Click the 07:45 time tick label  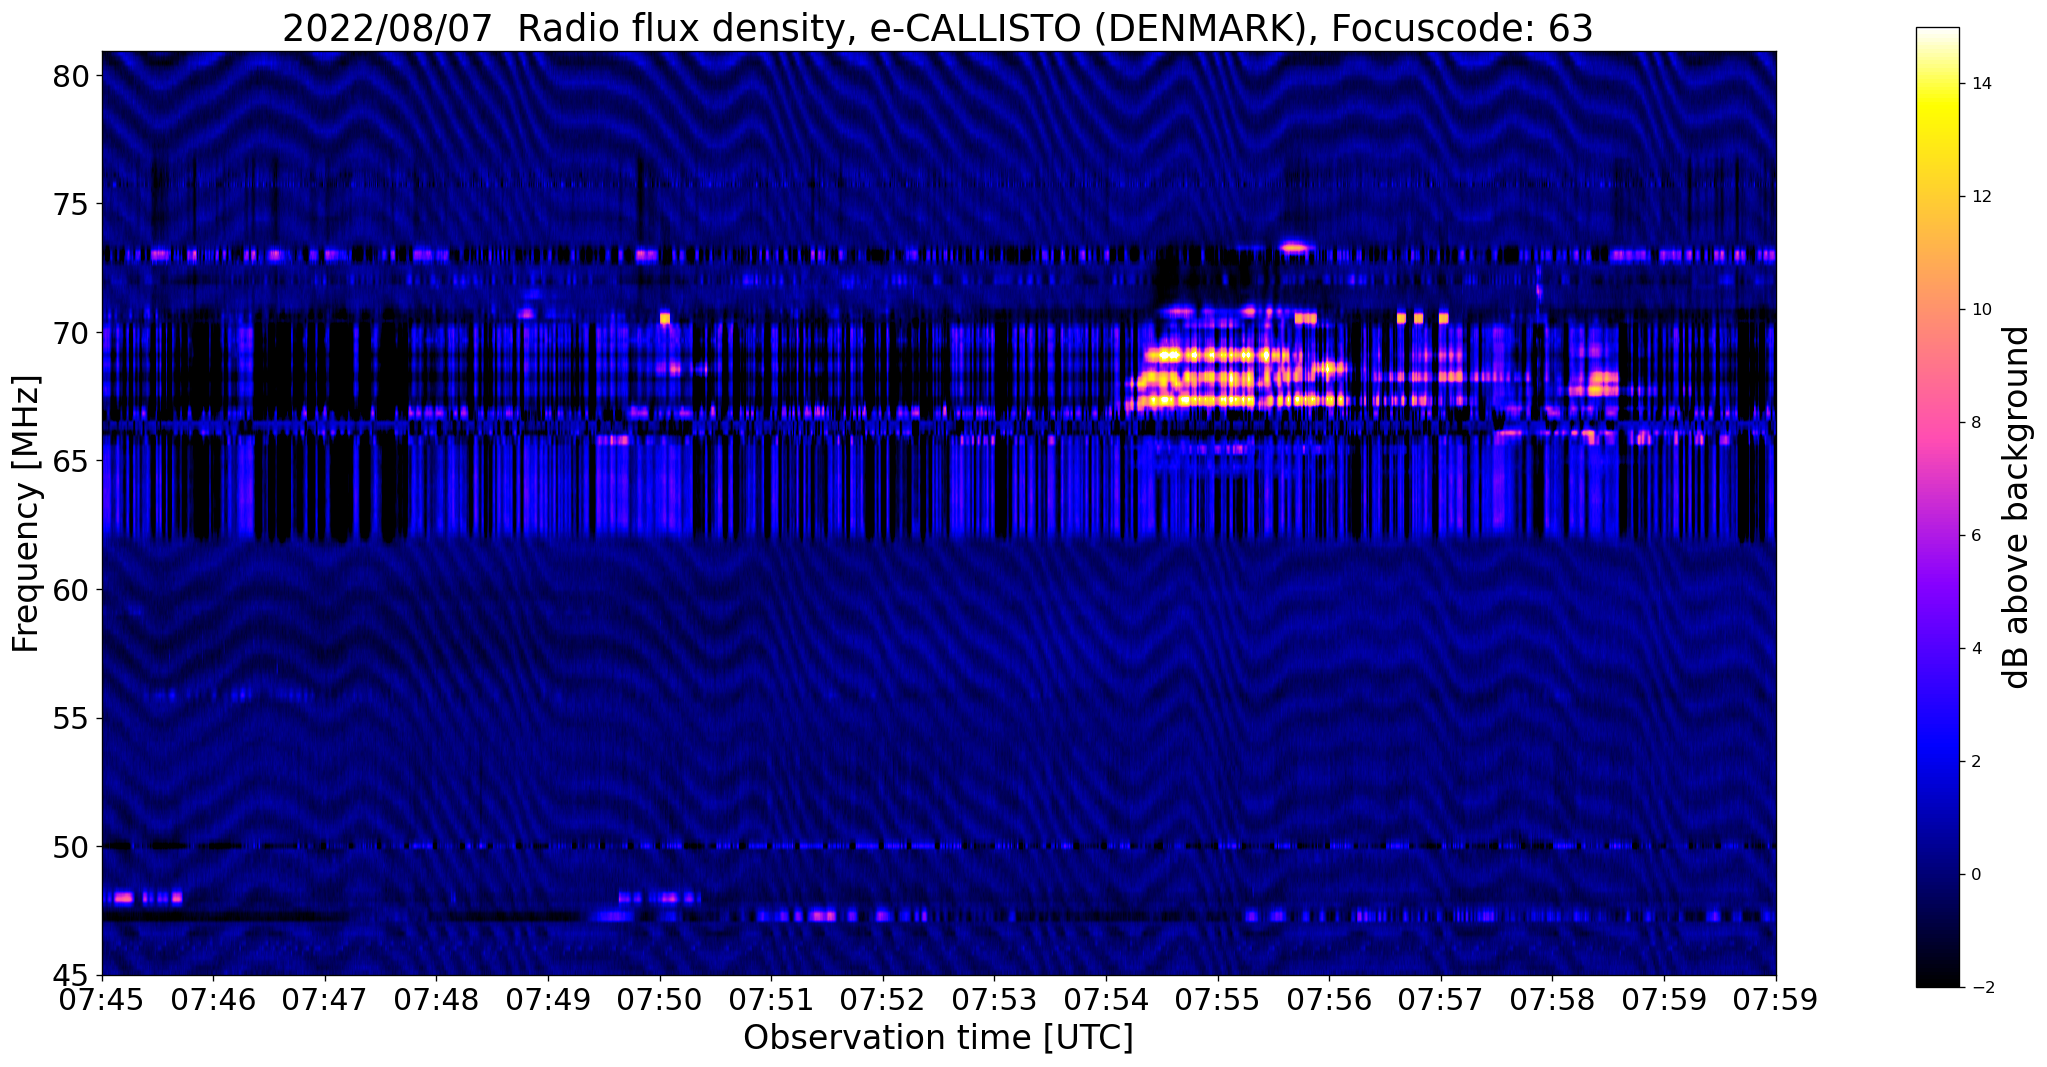(x=102, y=999)
